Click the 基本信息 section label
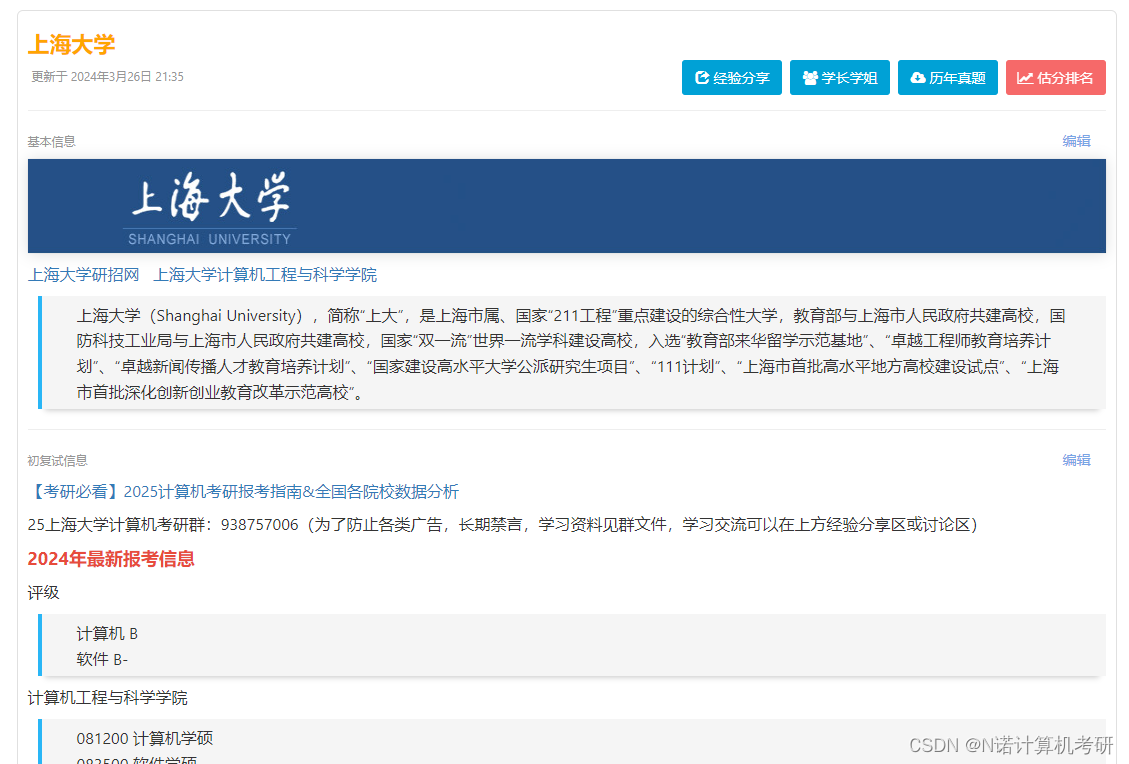 [51, 142]
